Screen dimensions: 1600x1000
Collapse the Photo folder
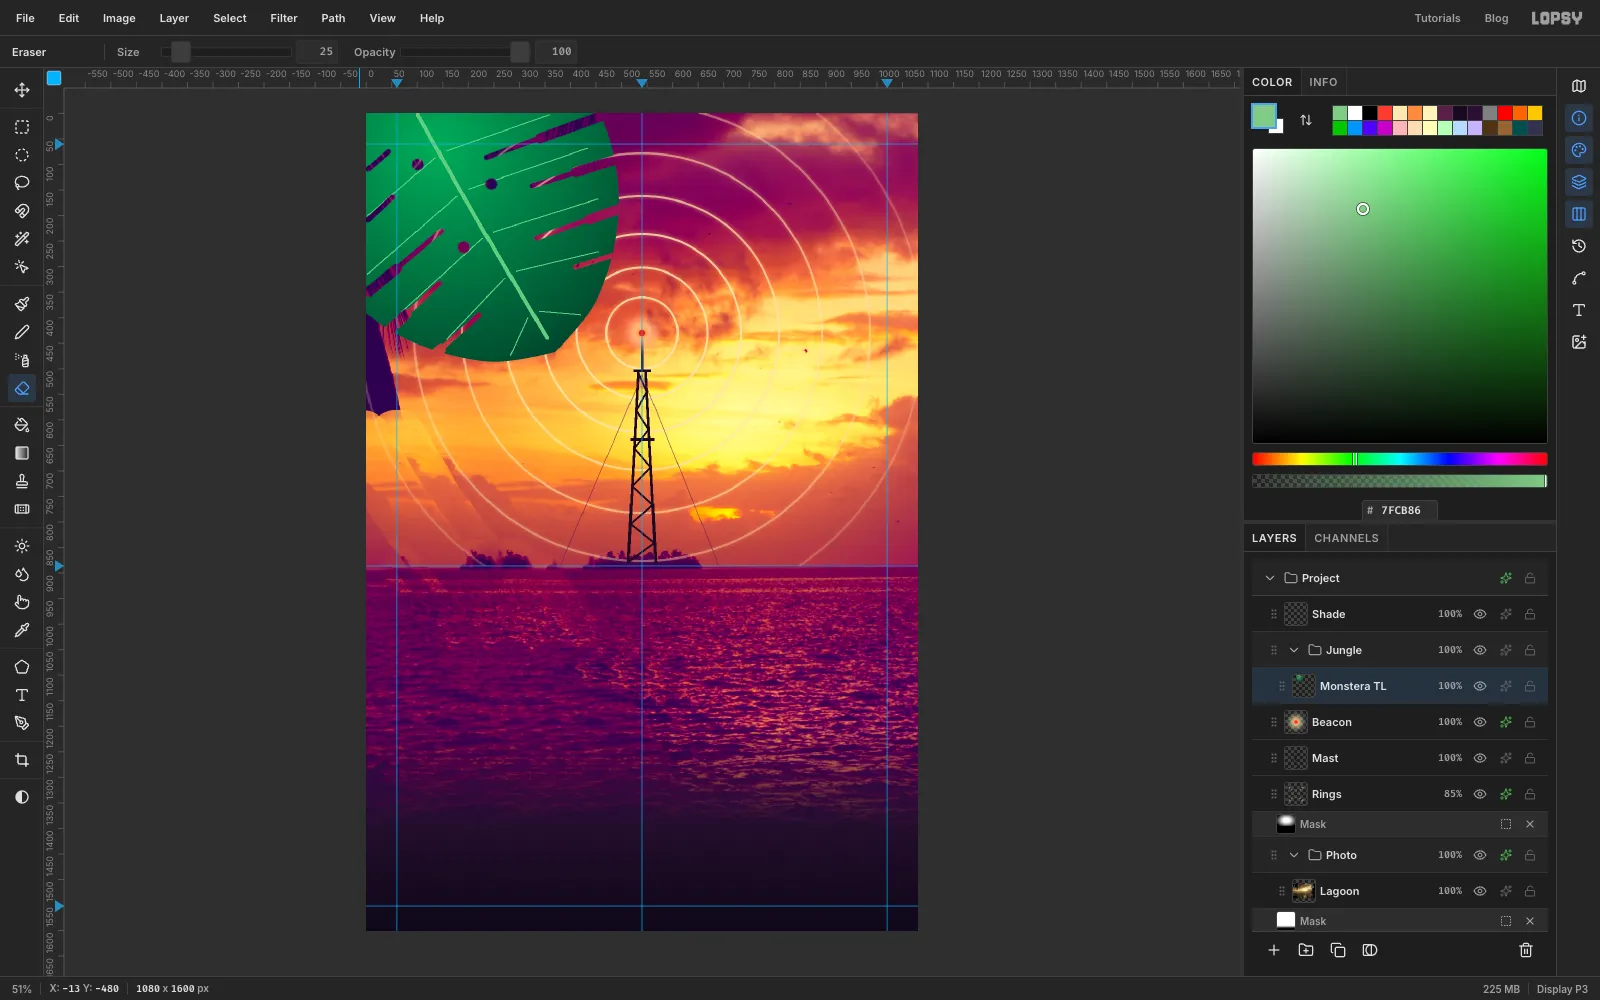coord(1294,855)
